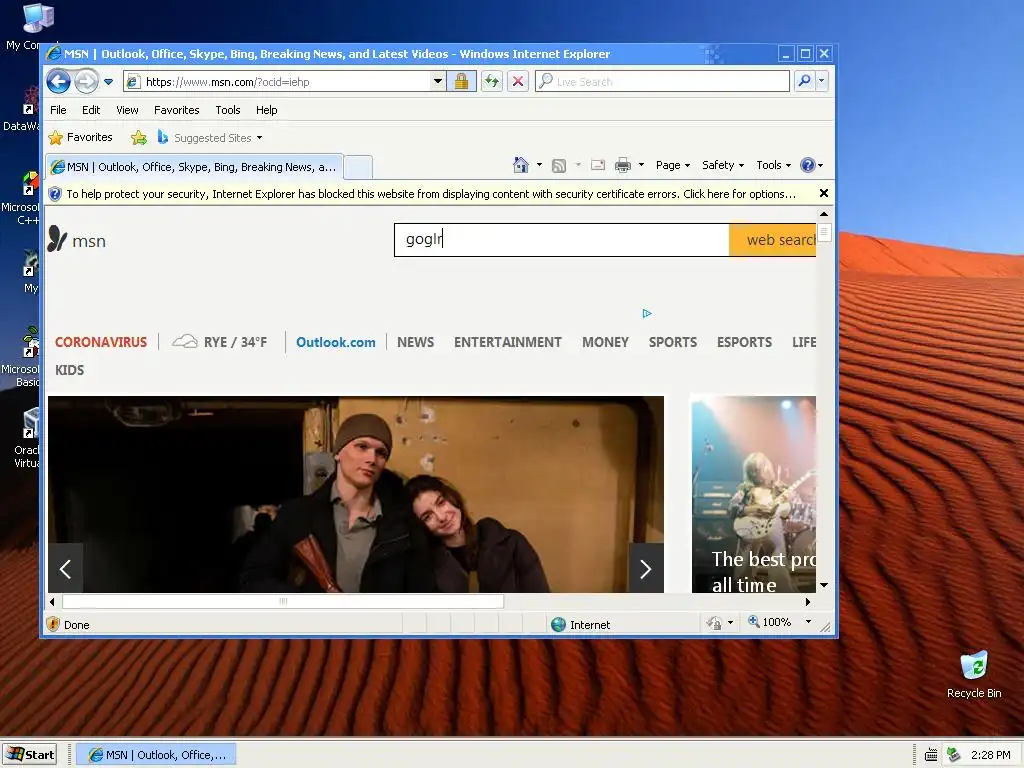Open the couple photo story image
This screenshot has width=1024, height=768.
click(x=356, y=494)
